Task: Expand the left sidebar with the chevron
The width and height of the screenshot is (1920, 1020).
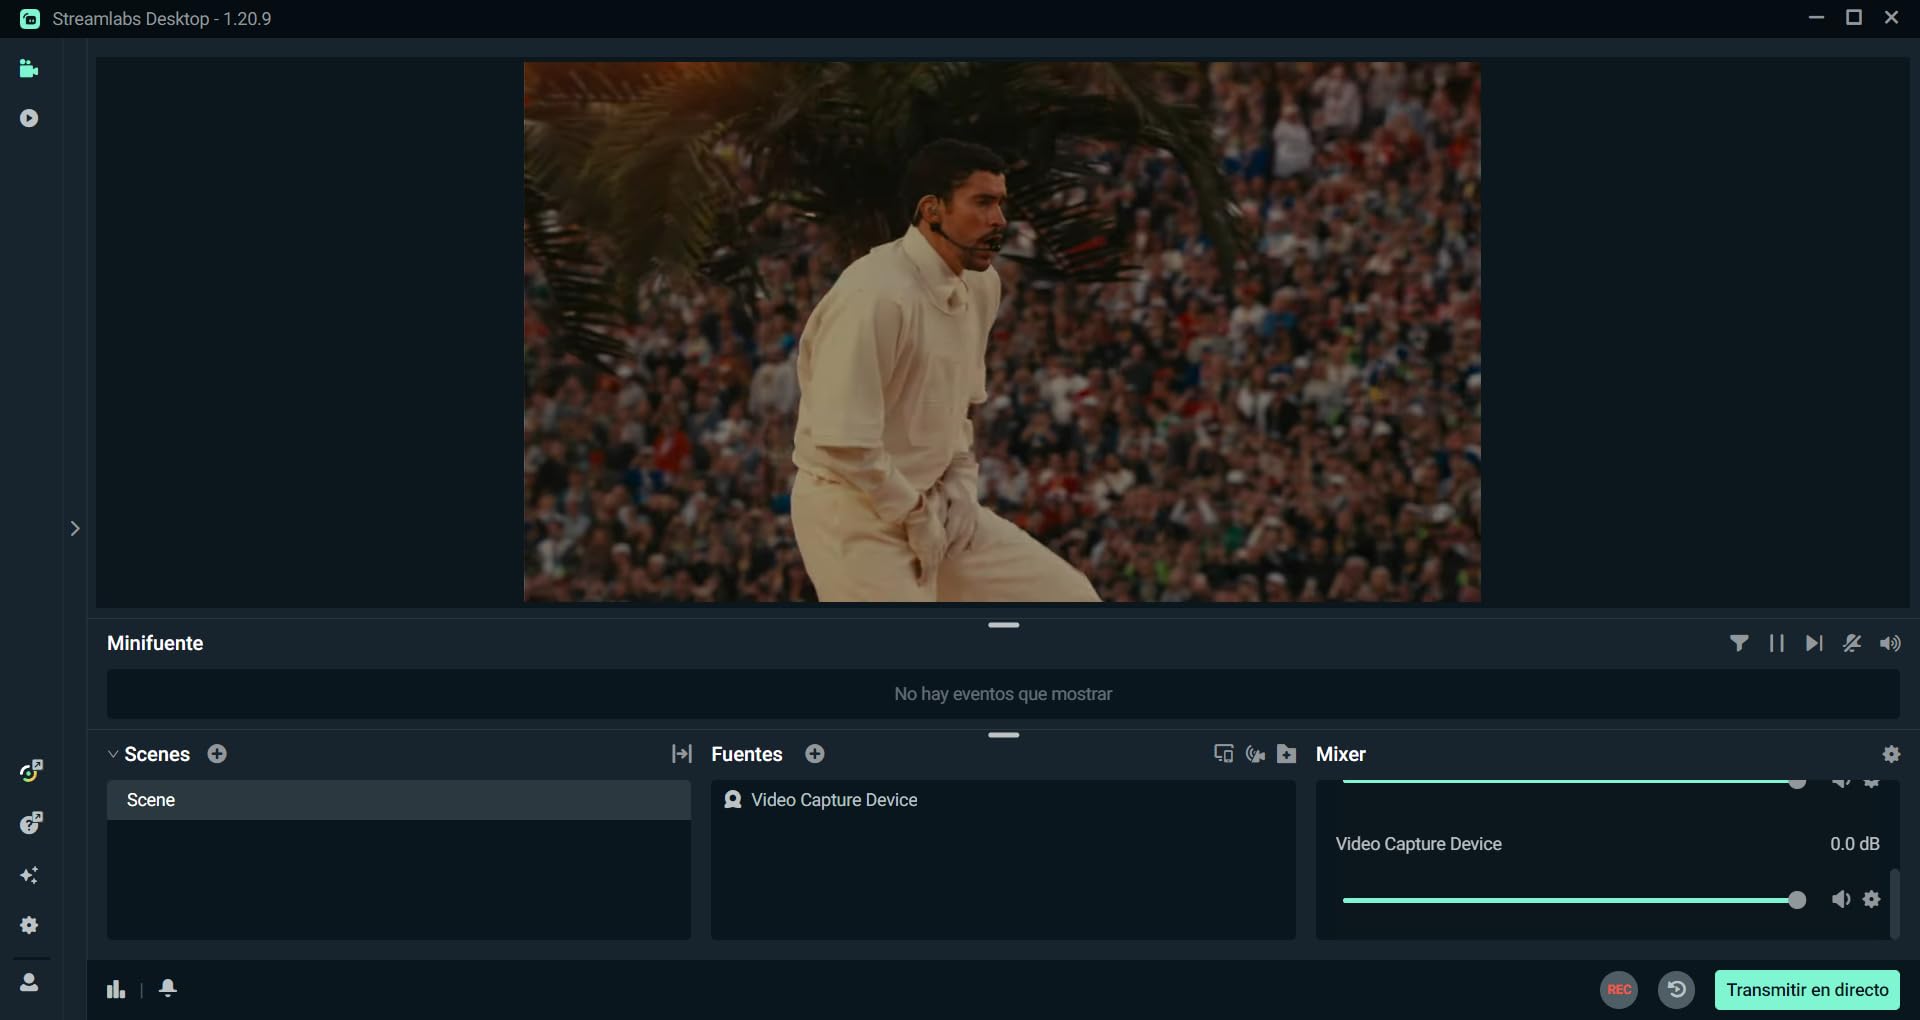Action: click(75, 528)
